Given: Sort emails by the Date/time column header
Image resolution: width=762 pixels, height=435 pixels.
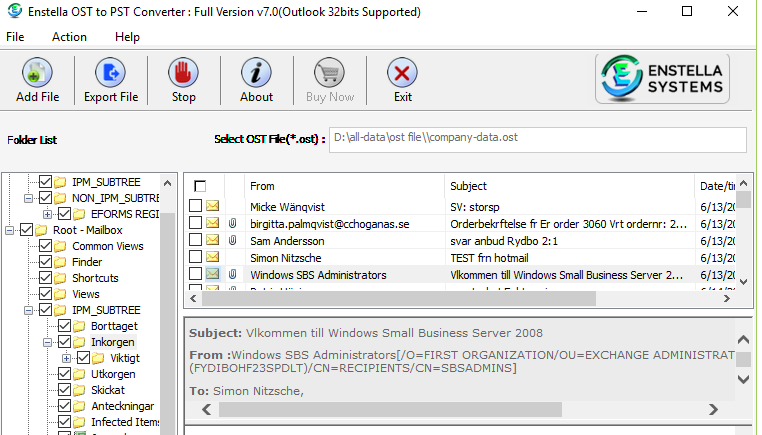Looking at the screenshot, I should (715, 186).
